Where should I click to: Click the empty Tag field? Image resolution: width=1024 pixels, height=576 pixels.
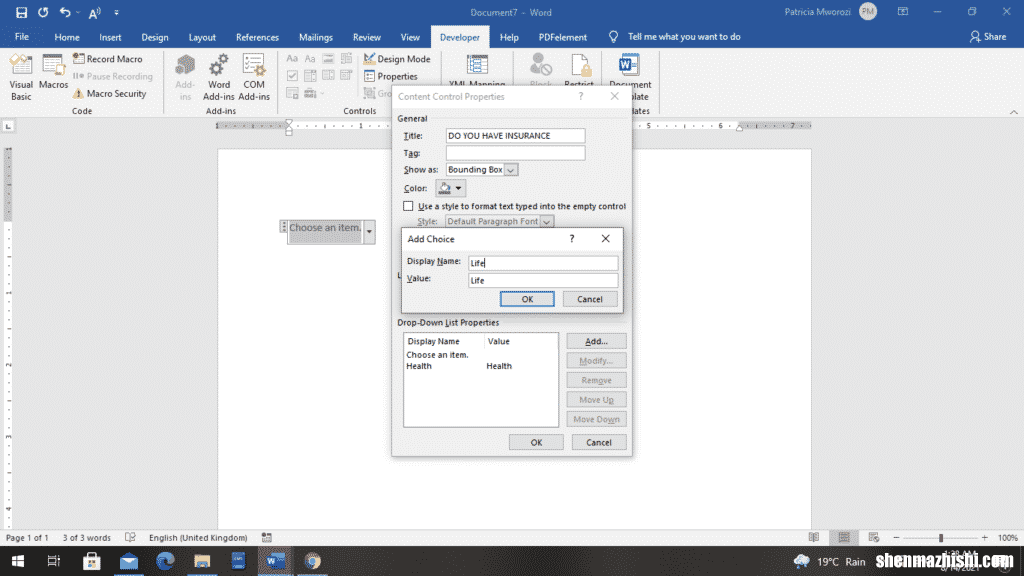pyautogui.click(x=515, y=153)
